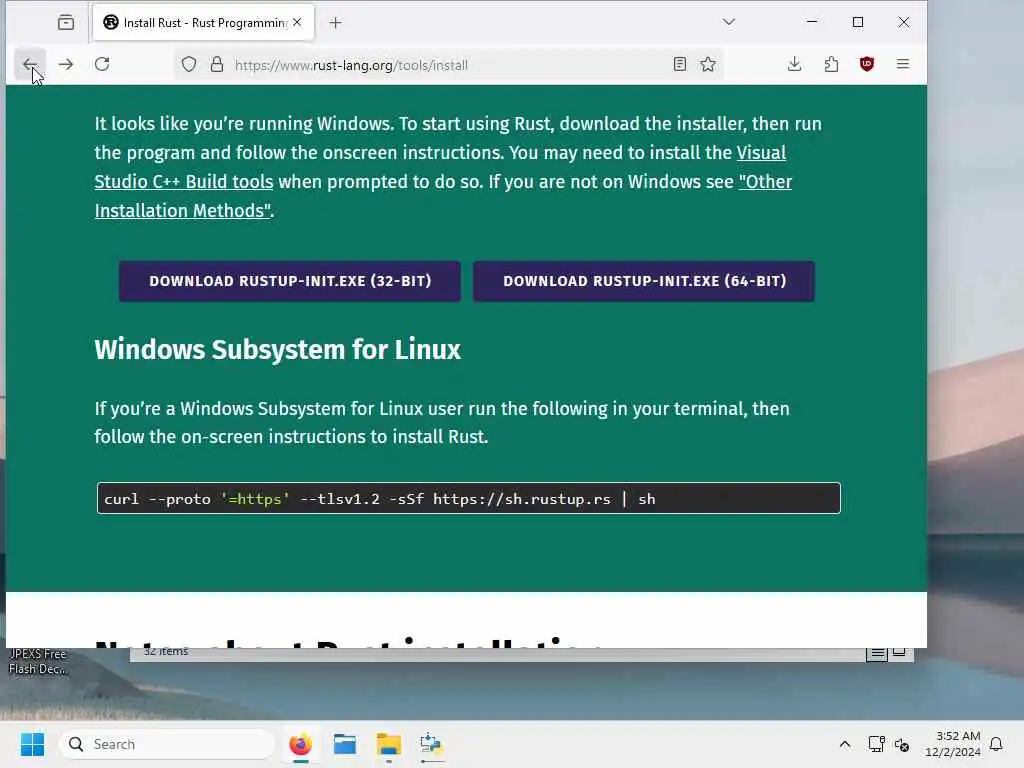The height and width of the screenshot is (768, 1024).
Task: Go forward one page in Firefox
Action: (65, 64)
